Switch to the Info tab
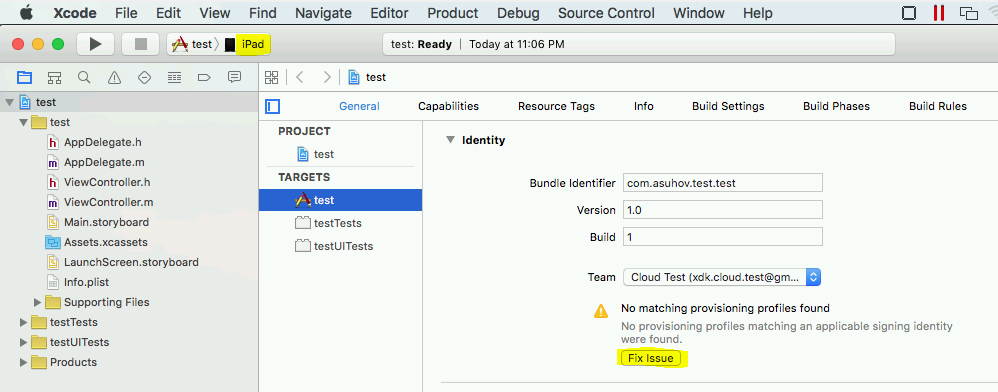The height and width of the screenshot is (392, 998). coord(643,106)
